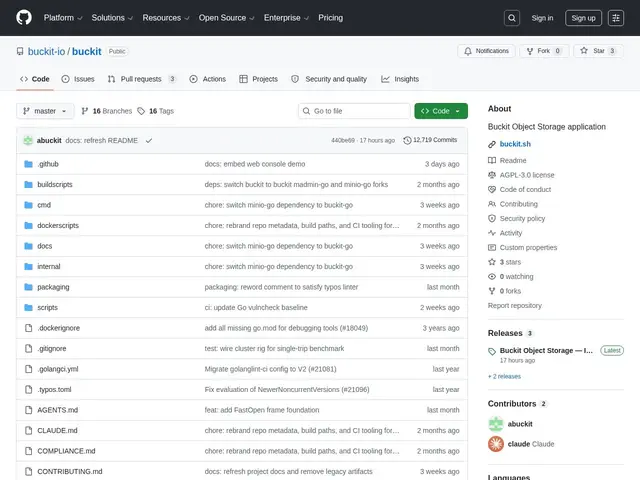This screenshot has height=480, width=640.
Task: Open the Solutions dropdown menu
Action: tap(112, 18)
